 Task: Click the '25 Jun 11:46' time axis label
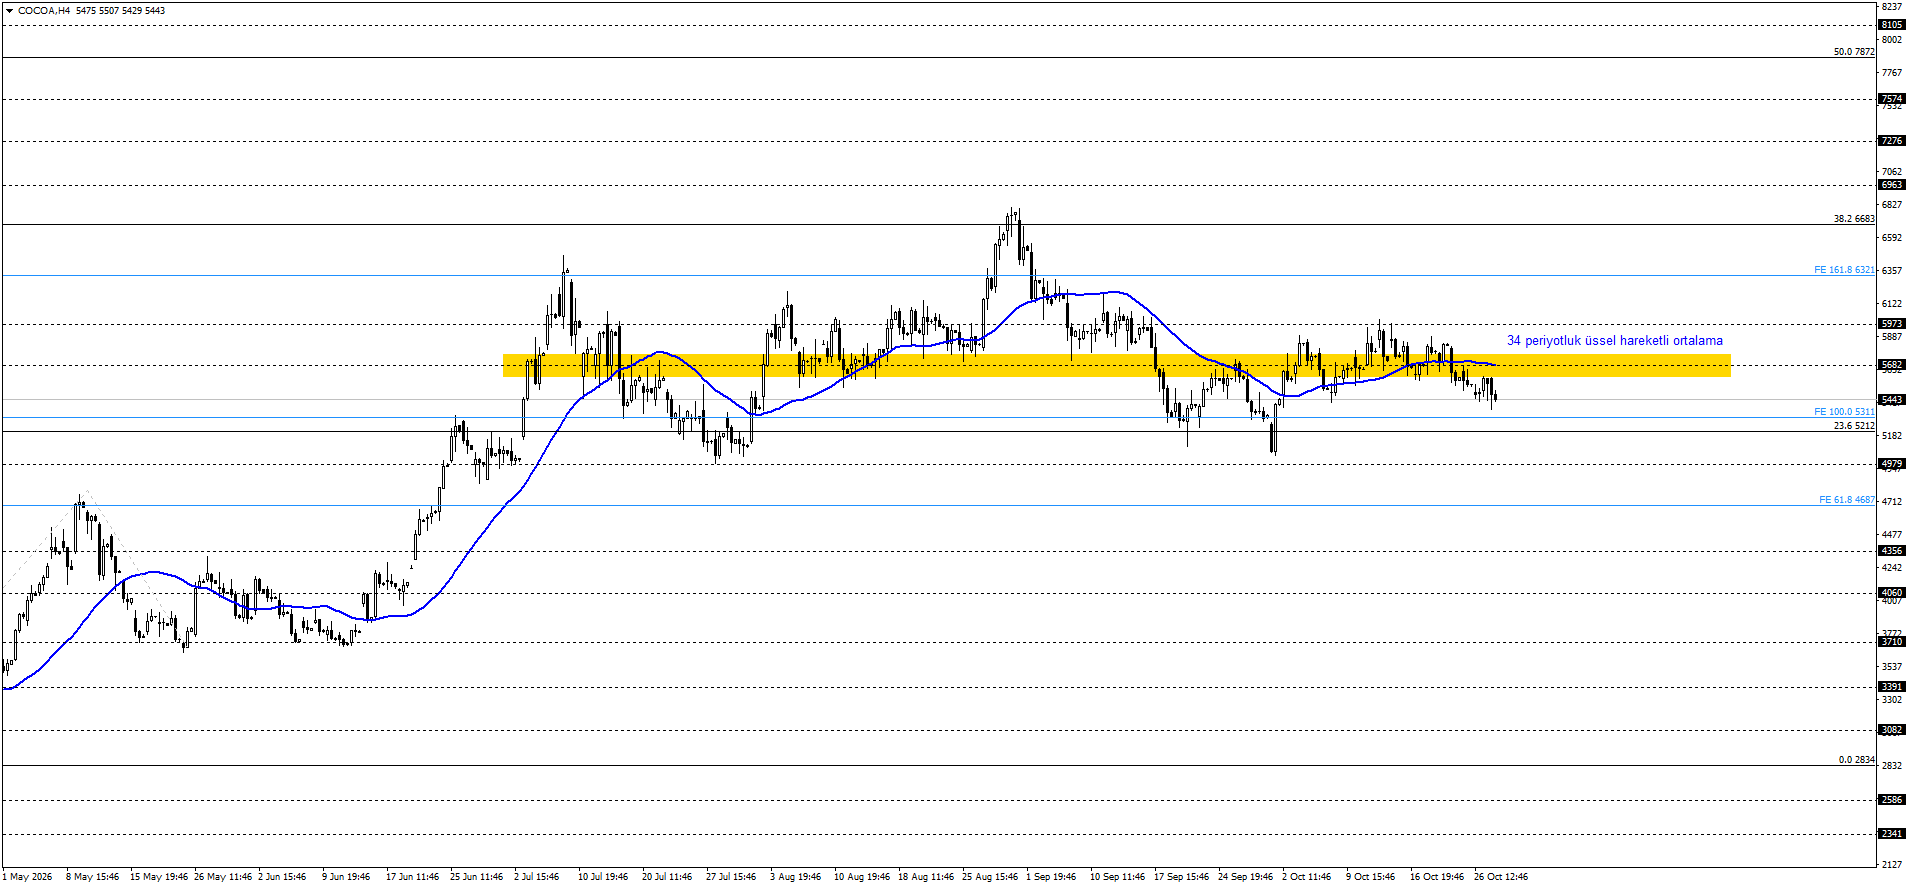[476, 877]
